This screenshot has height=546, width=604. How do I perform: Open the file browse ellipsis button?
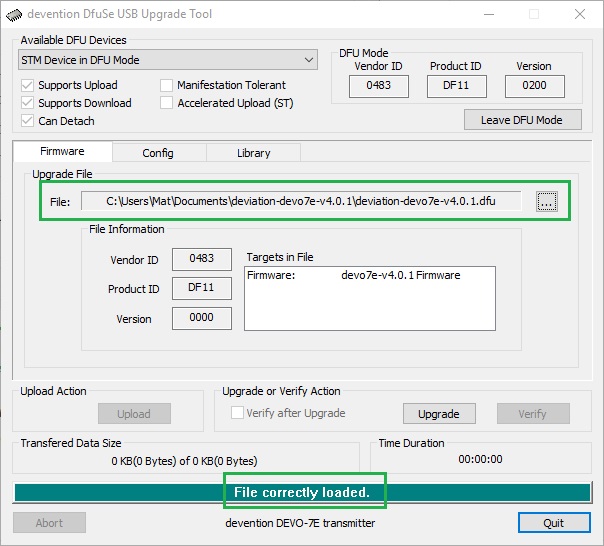coord(546,202)
